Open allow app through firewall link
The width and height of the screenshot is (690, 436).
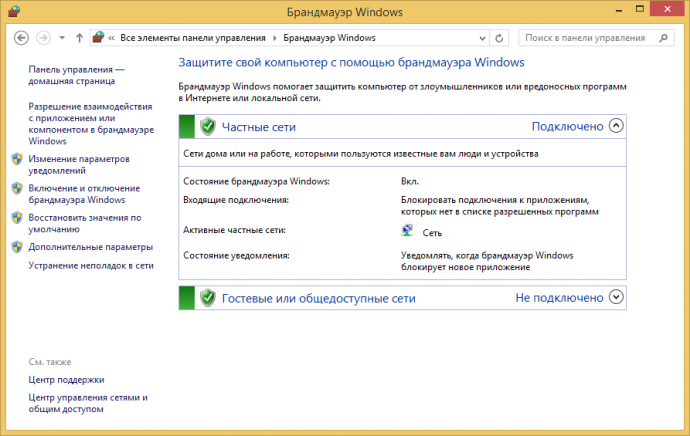[91, 124]
